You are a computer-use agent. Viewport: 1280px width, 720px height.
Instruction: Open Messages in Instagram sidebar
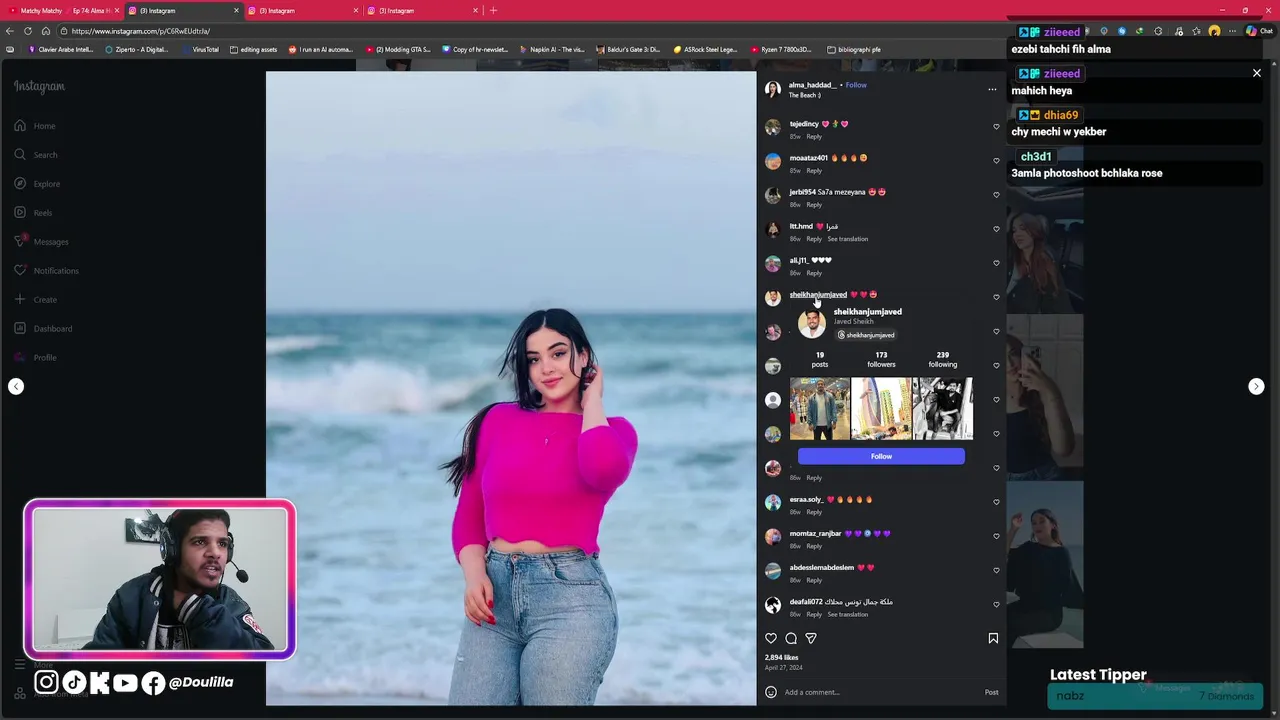(41, 242)
